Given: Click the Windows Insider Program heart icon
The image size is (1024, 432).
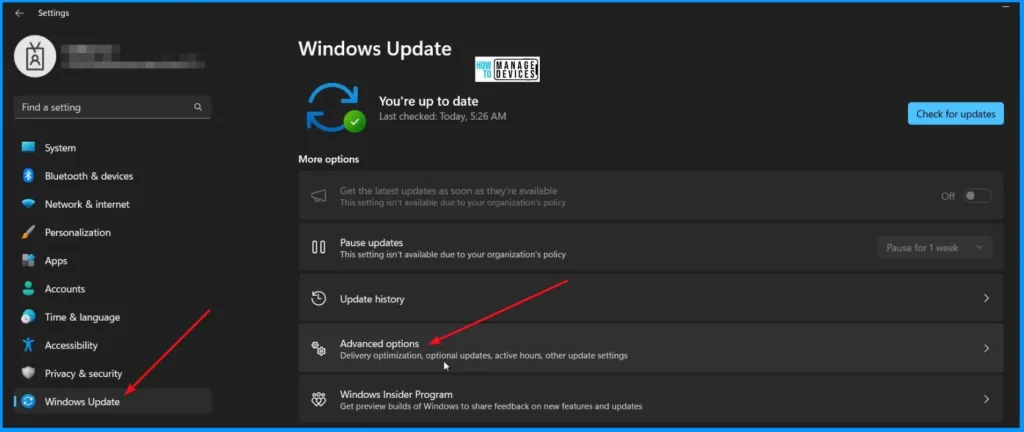Looking at the screenshot, I should [319, 399].
